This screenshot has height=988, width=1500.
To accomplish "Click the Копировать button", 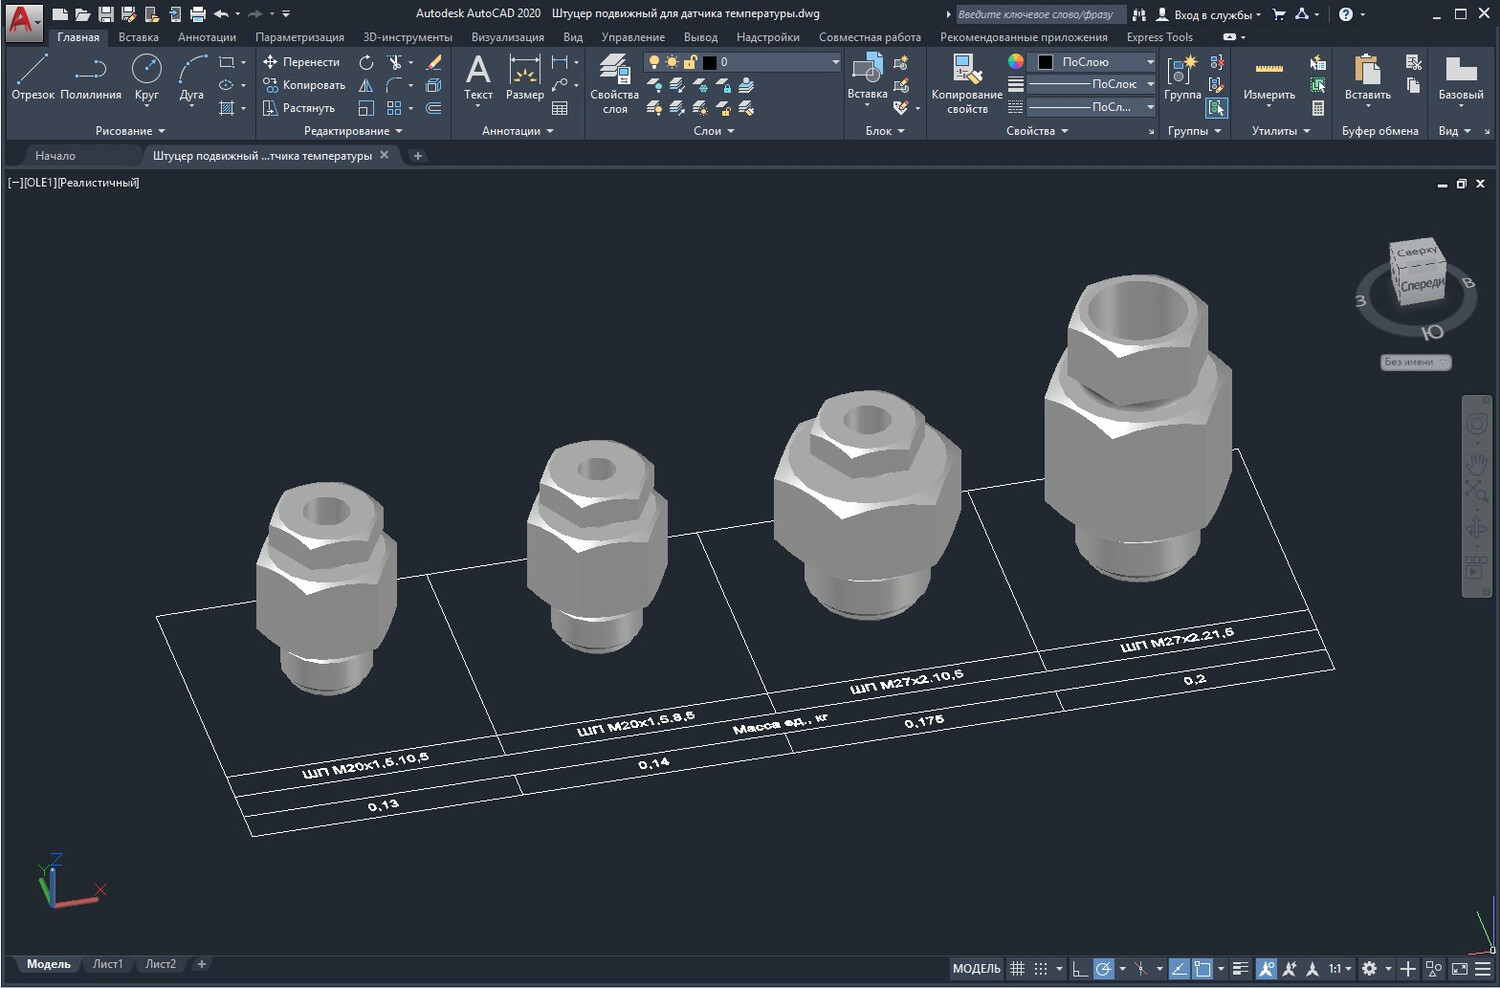I will tap(304, 85).
